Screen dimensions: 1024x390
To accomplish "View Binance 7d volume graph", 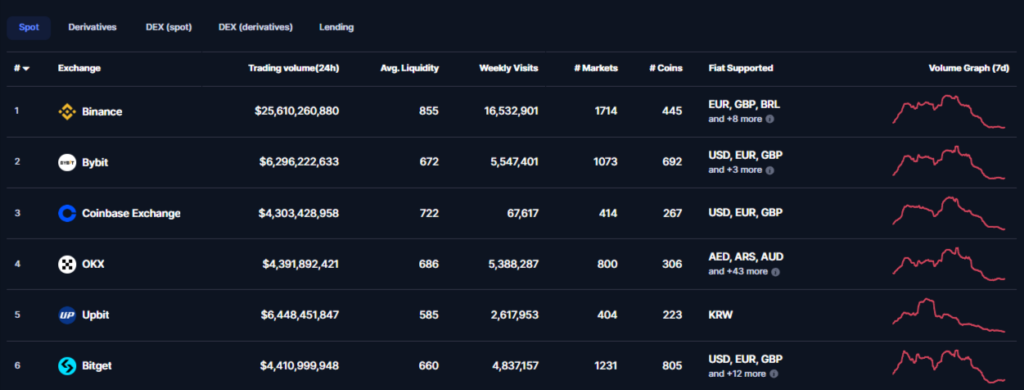I will pyautogui.click(x=949, y=112).
